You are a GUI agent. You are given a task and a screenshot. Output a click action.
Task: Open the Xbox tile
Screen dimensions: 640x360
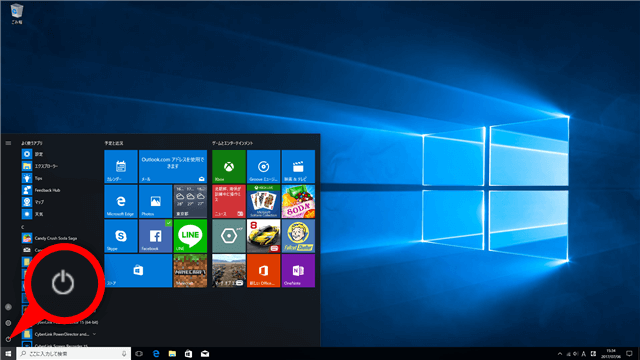point(229,167)
